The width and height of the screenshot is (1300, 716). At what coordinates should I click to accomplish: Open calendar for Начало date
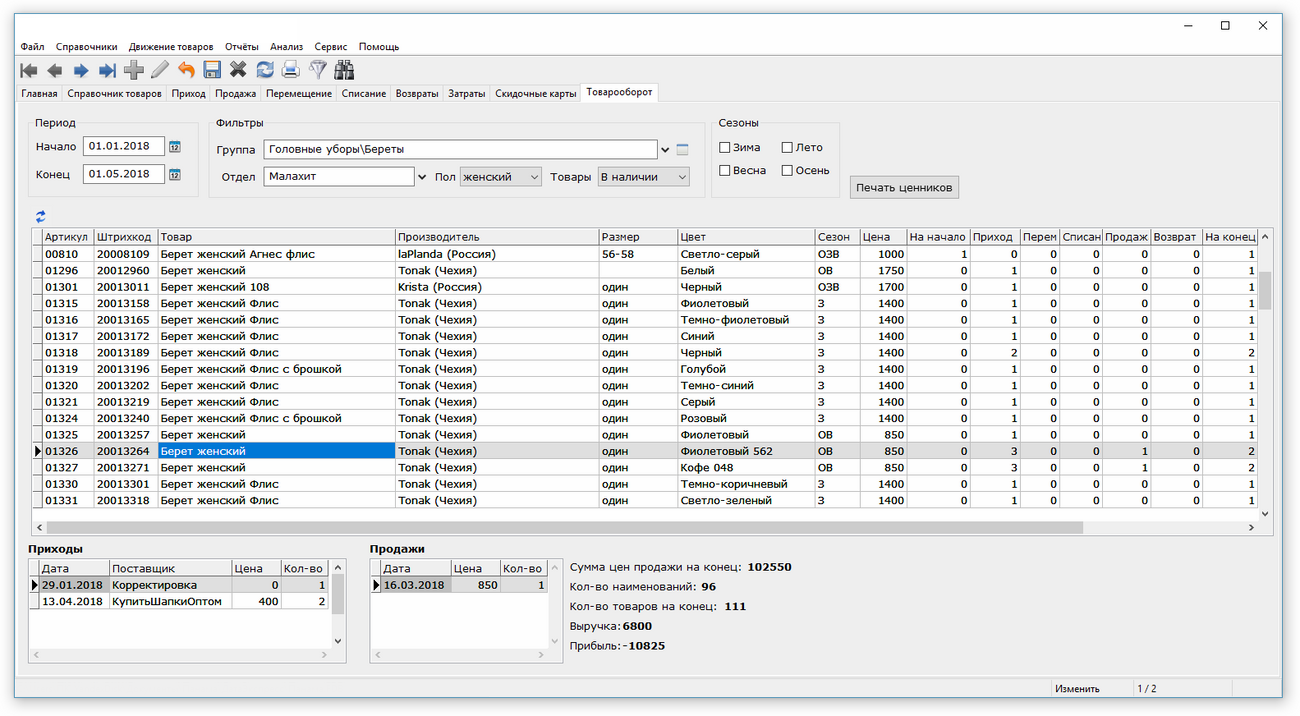(175, 147)
